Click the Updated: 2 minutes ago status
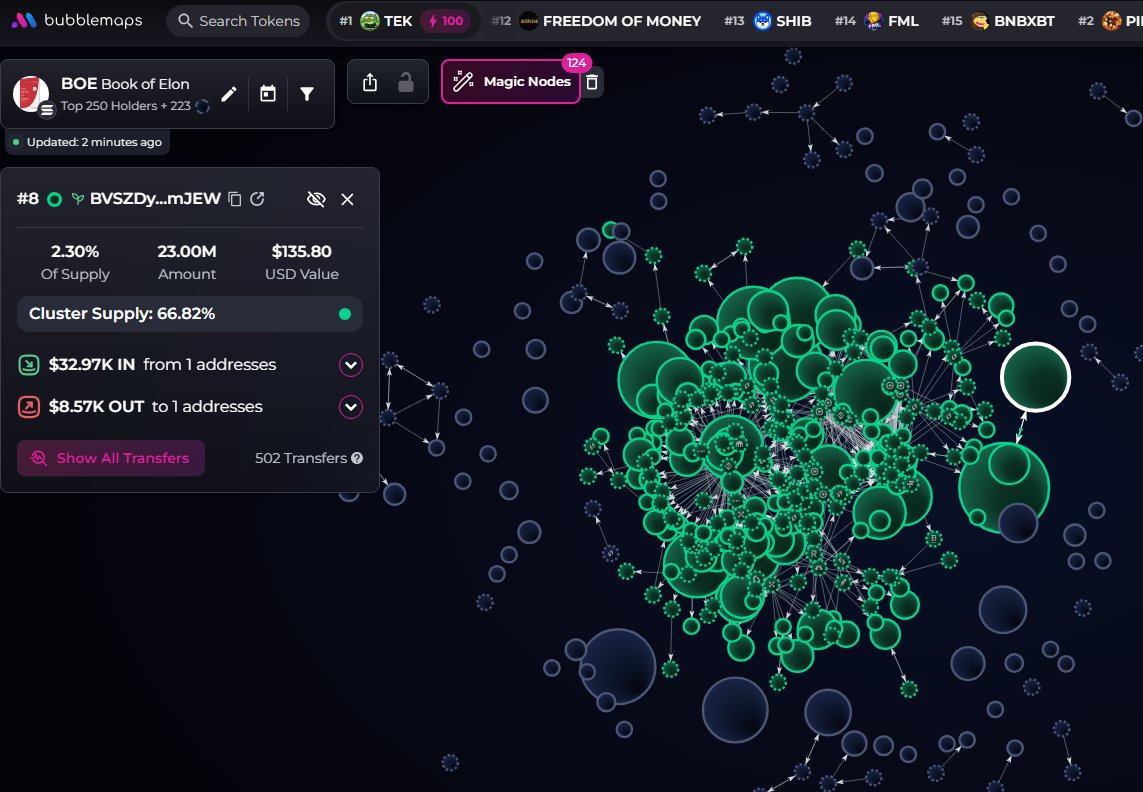1143x792 pixels. point(87,142)
